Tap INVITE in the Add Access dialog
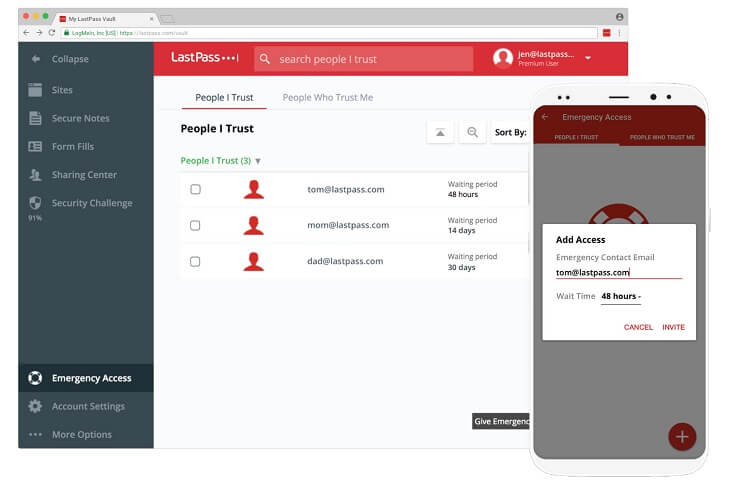This screenshot has width=729, height=500. click(x=673, y=327)
